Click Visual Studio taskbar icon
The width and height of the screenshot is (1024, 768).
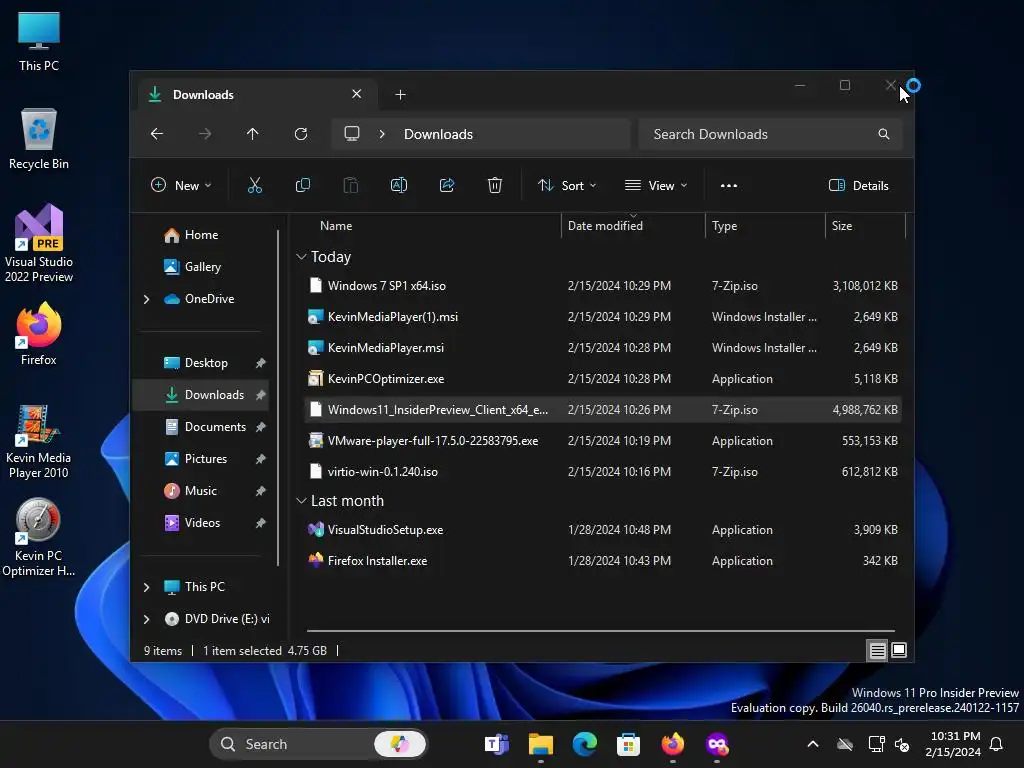pyautogui.click(x=717, y=744)
